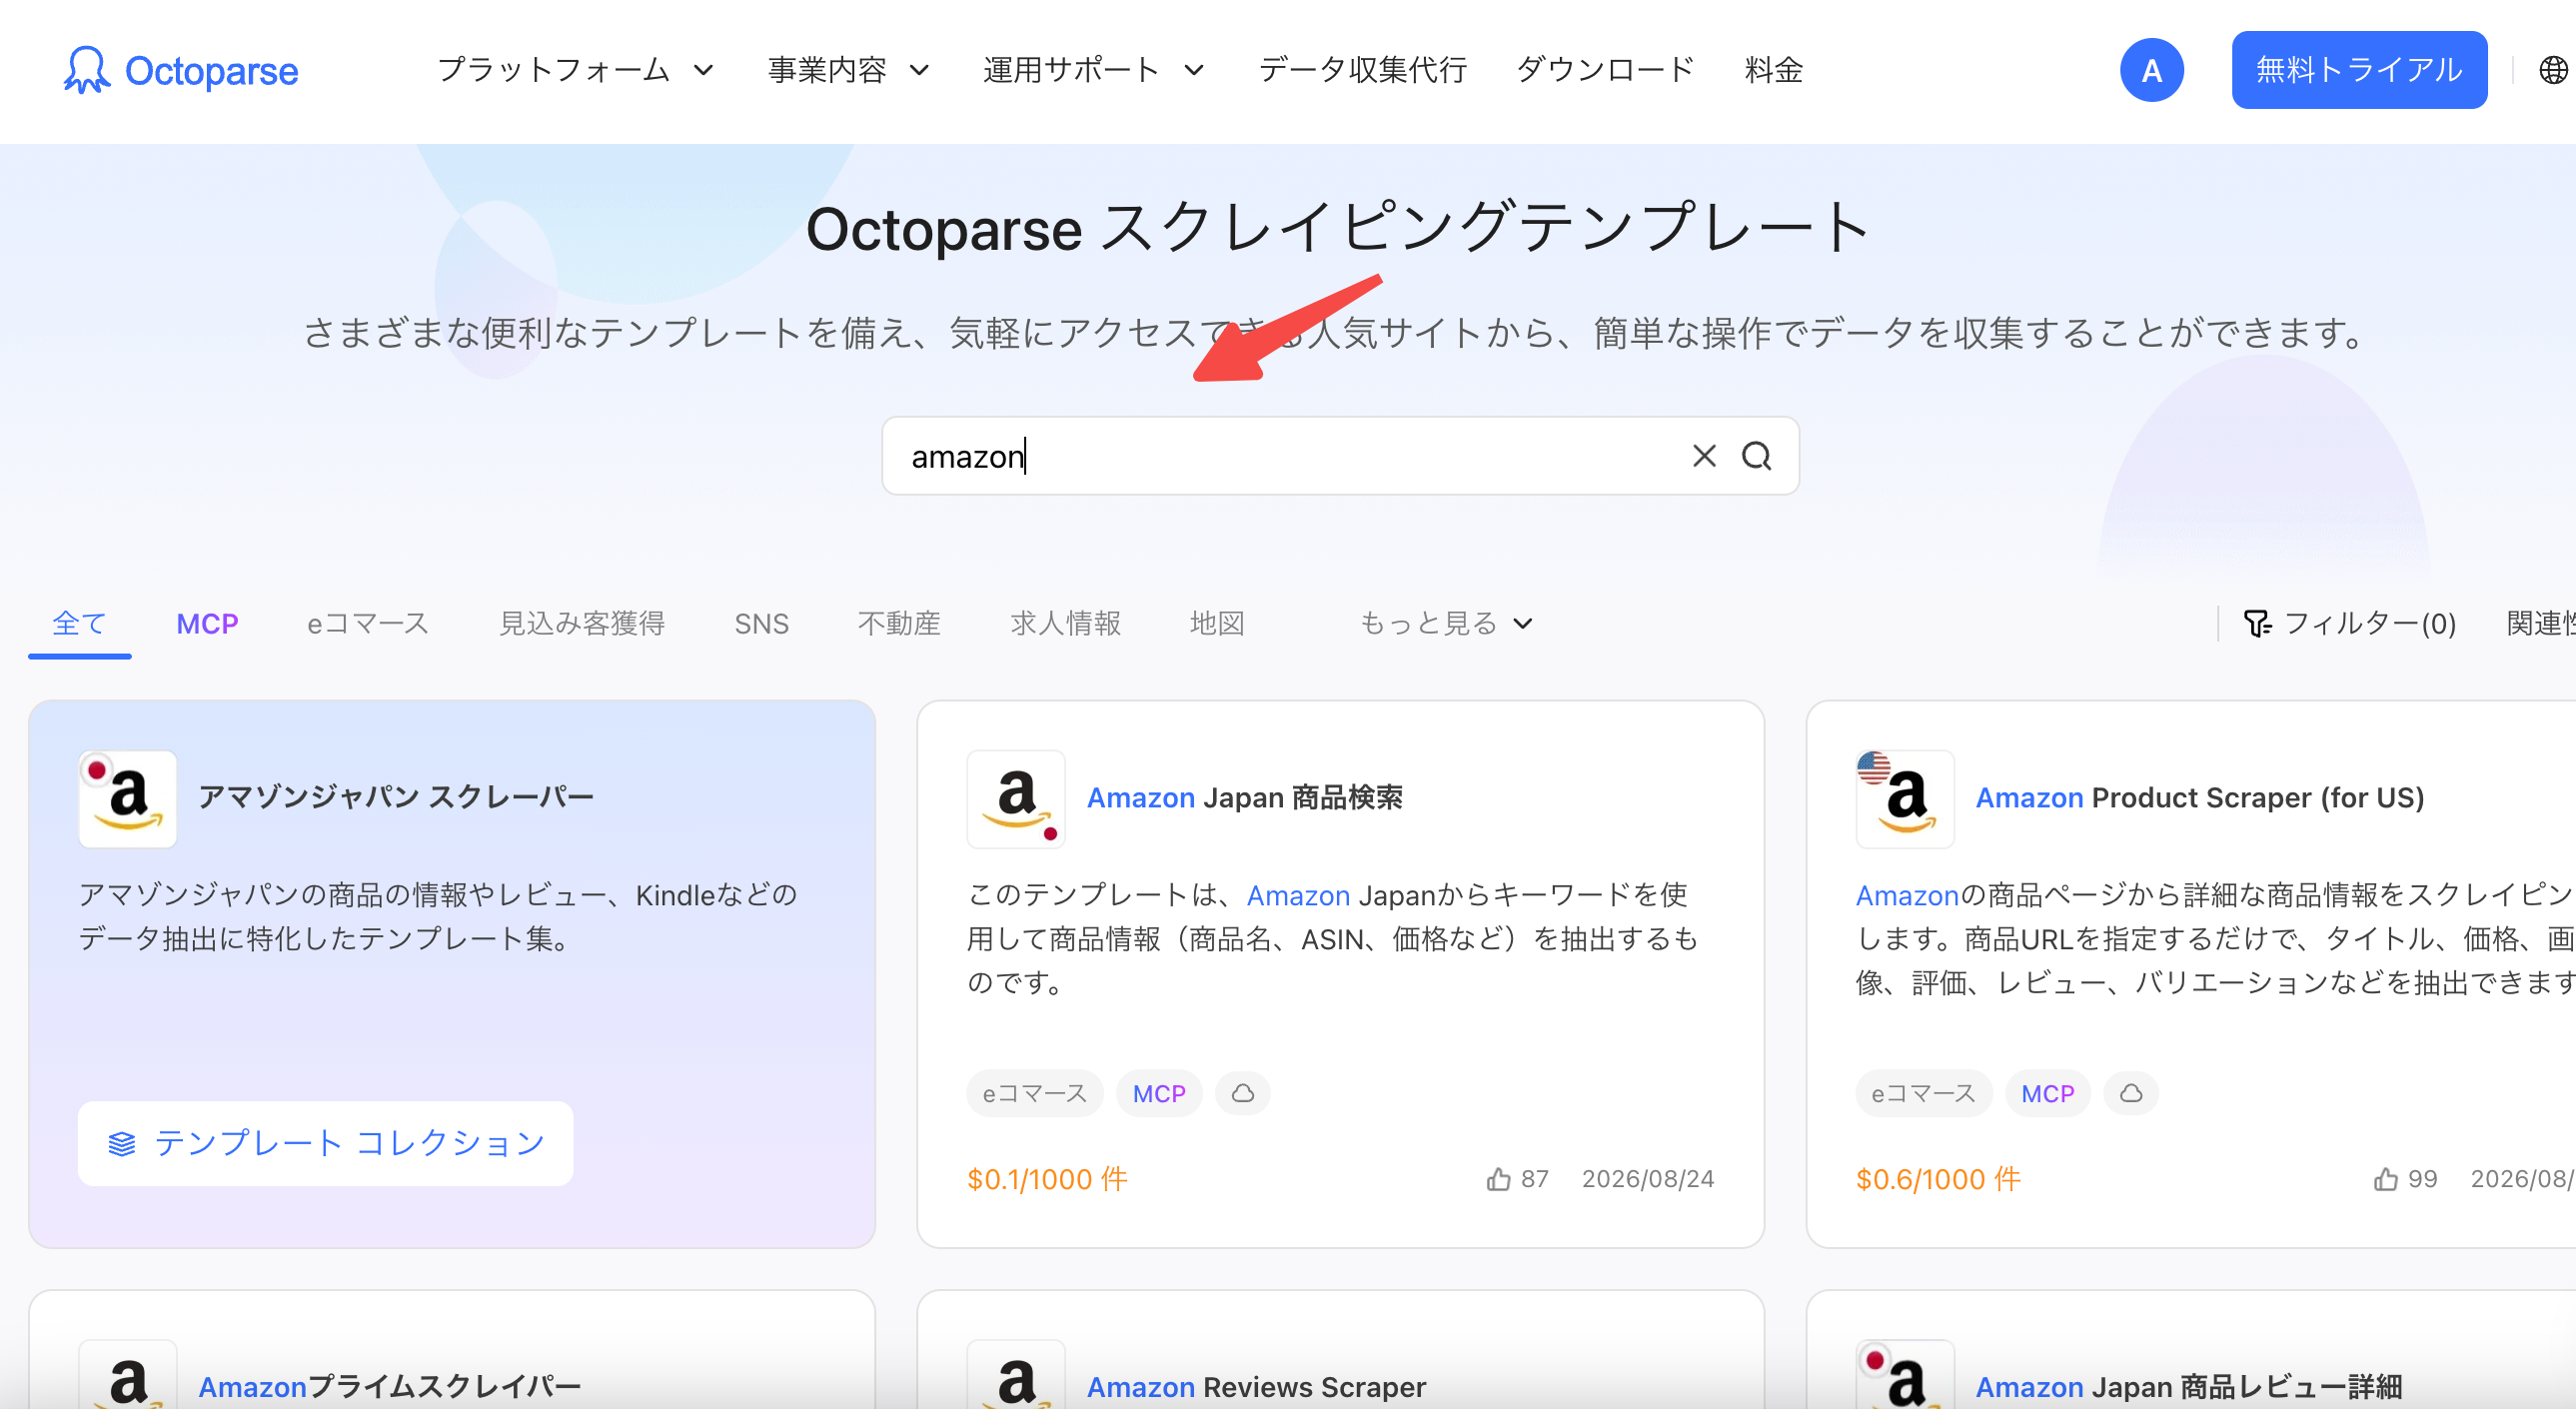Clear the search field with the X icon
The width and height of the screenshot is (2576, 1409).
point(1704,456)
